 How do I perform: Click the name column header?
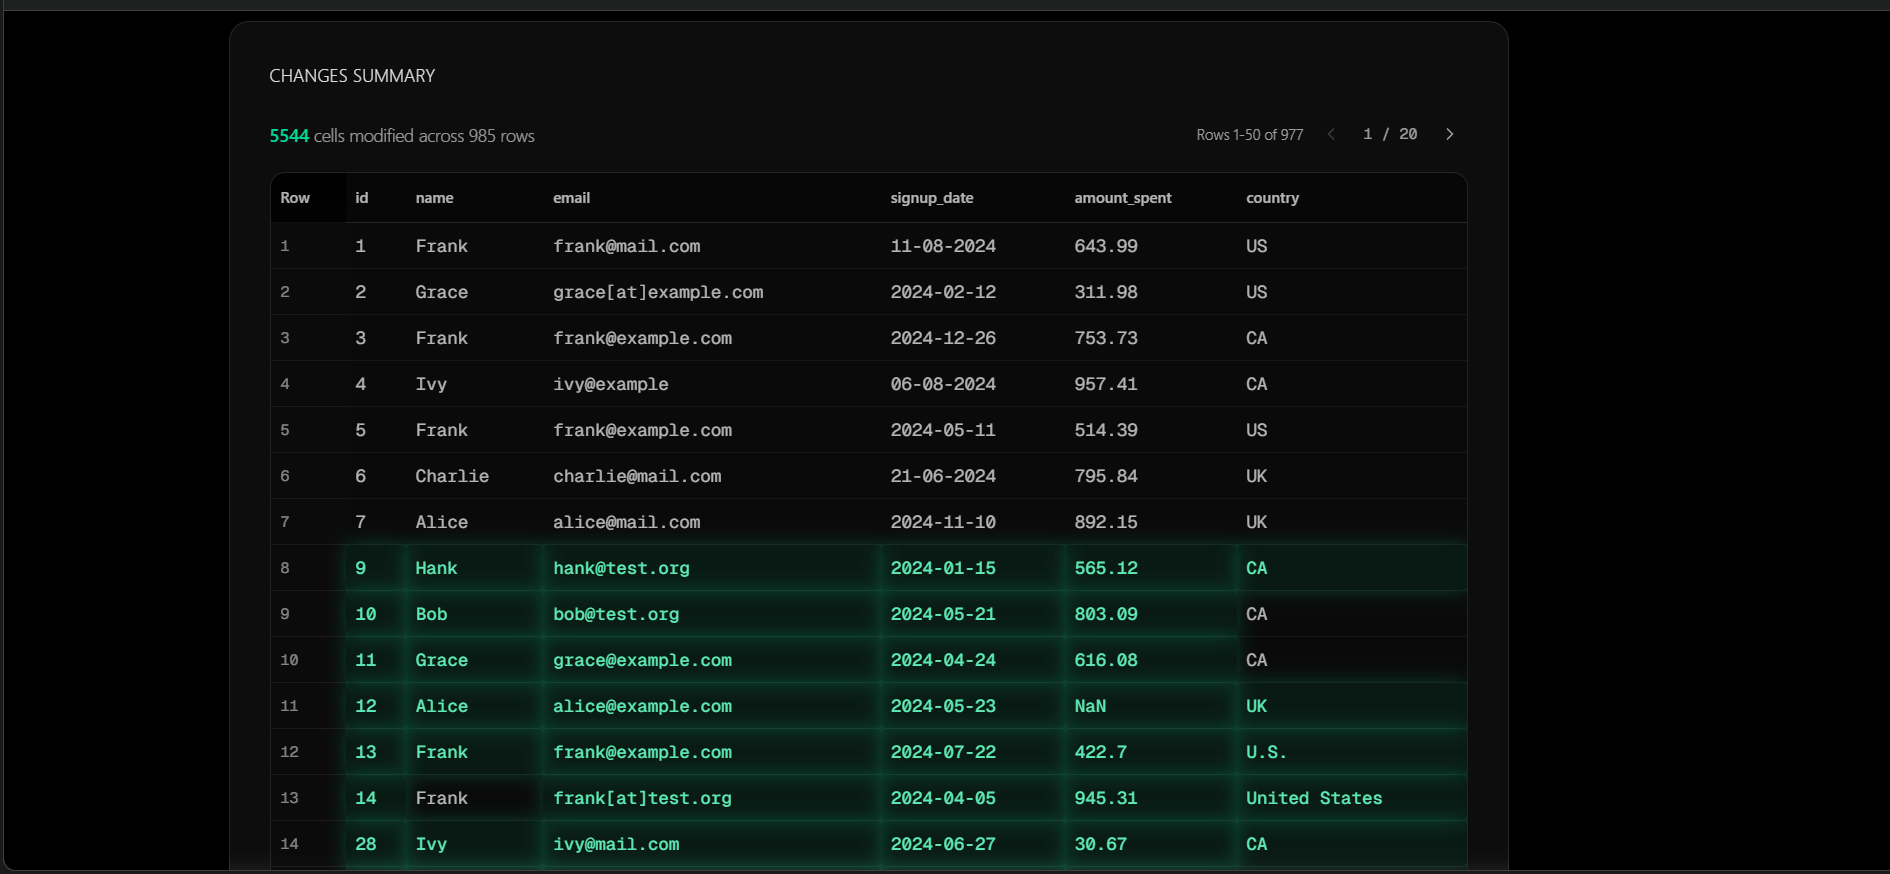[x=434, y=198]
